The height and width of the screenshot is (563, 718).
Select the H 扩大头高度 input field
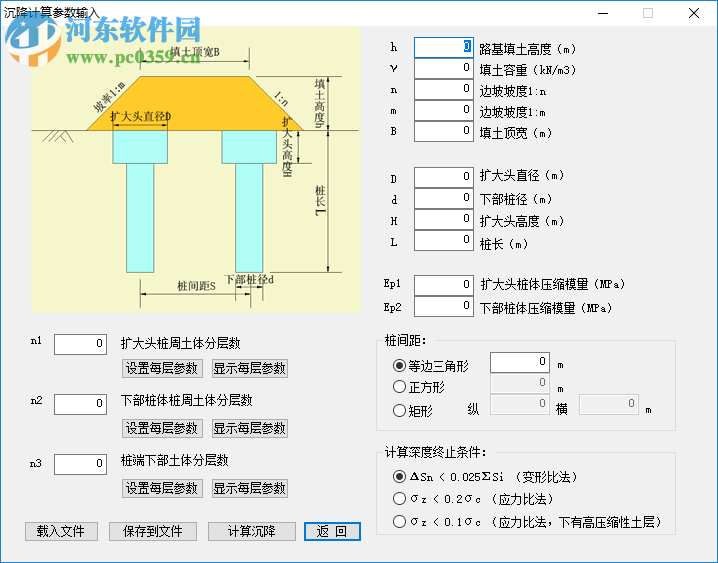pyautogui.click(x=444, y=219)
